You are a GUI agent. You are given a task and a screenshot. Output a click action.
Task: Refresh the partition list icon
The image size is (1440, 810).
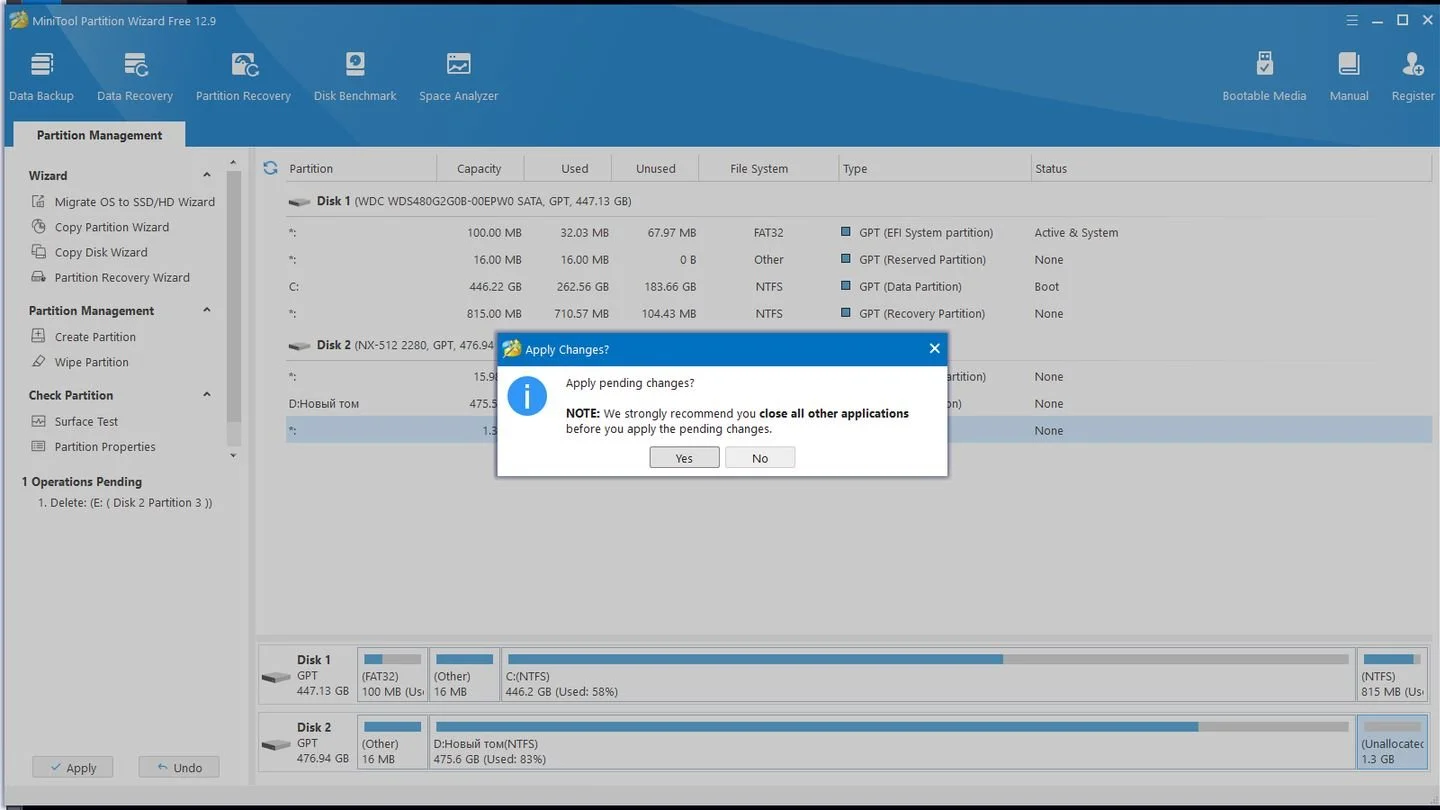270,168
